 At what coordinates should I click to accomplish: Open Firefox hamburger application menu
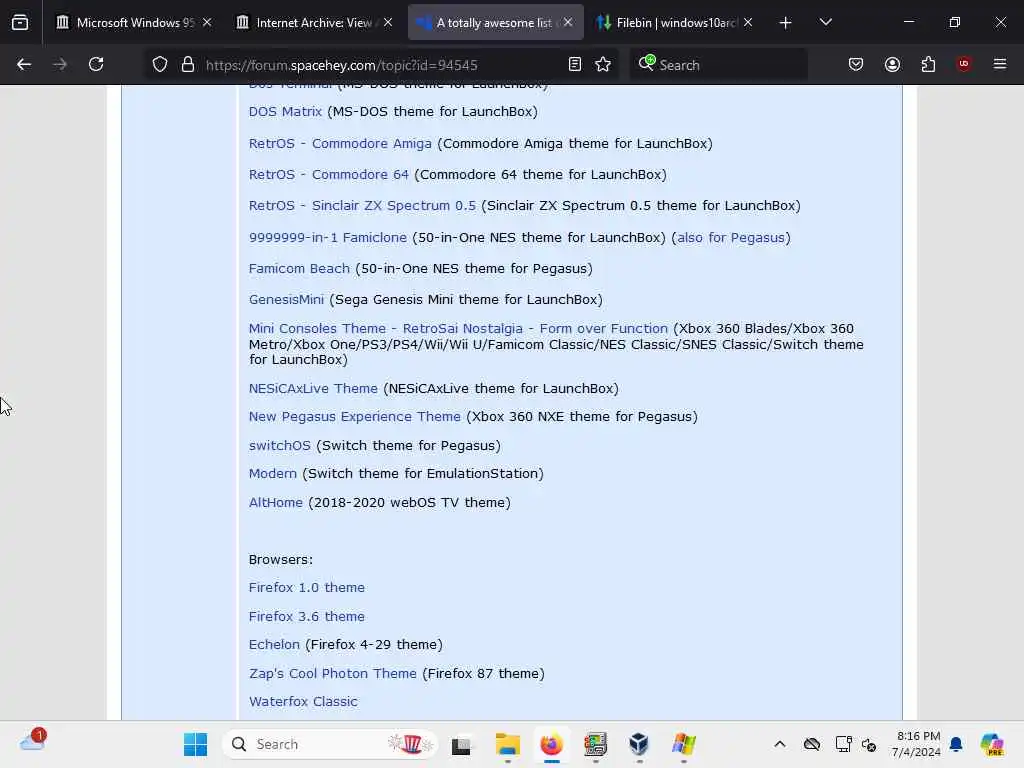click(x=1000, y=64)
